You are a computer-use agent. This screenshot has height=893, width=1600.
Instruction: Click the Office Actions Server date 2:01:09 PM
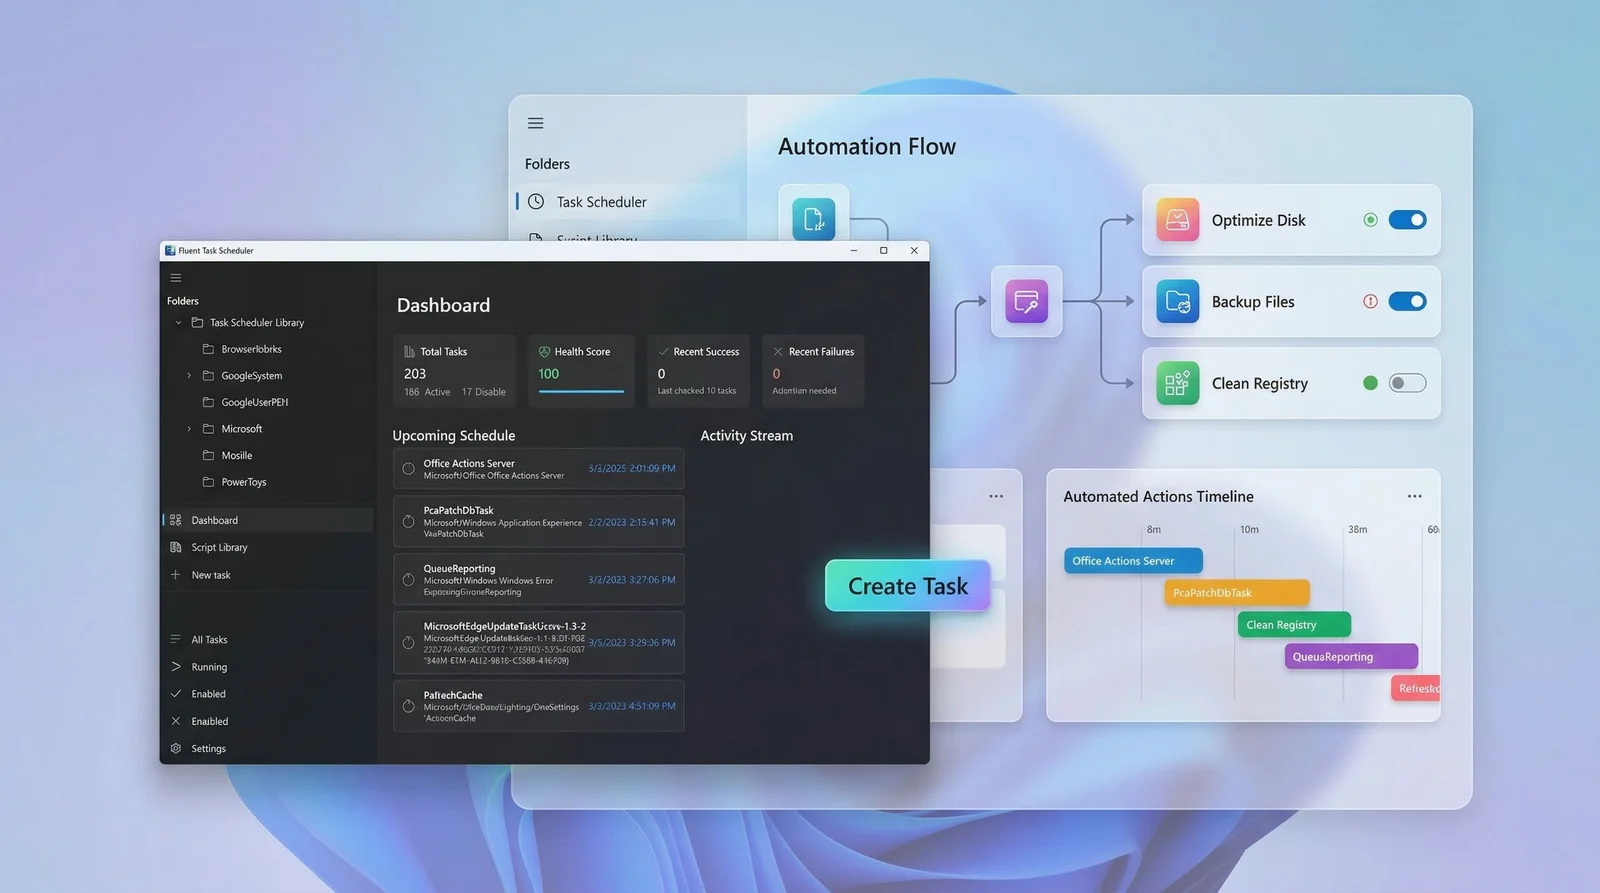point(632,468)
